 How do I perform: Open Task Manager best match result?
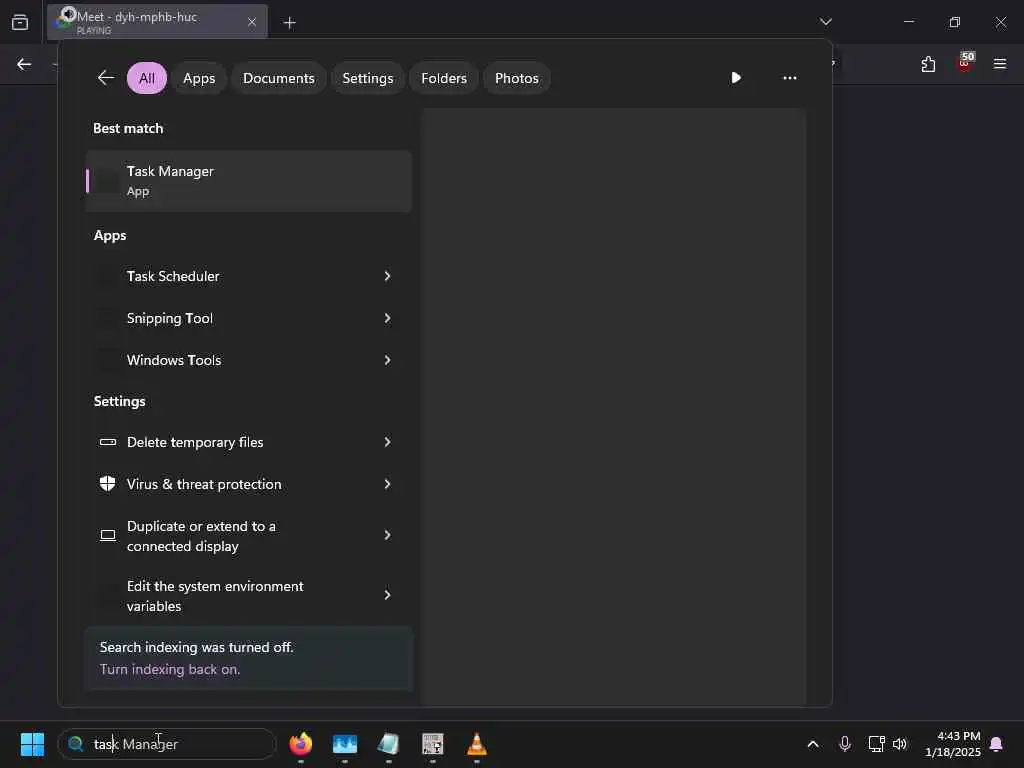pos(248,181)
